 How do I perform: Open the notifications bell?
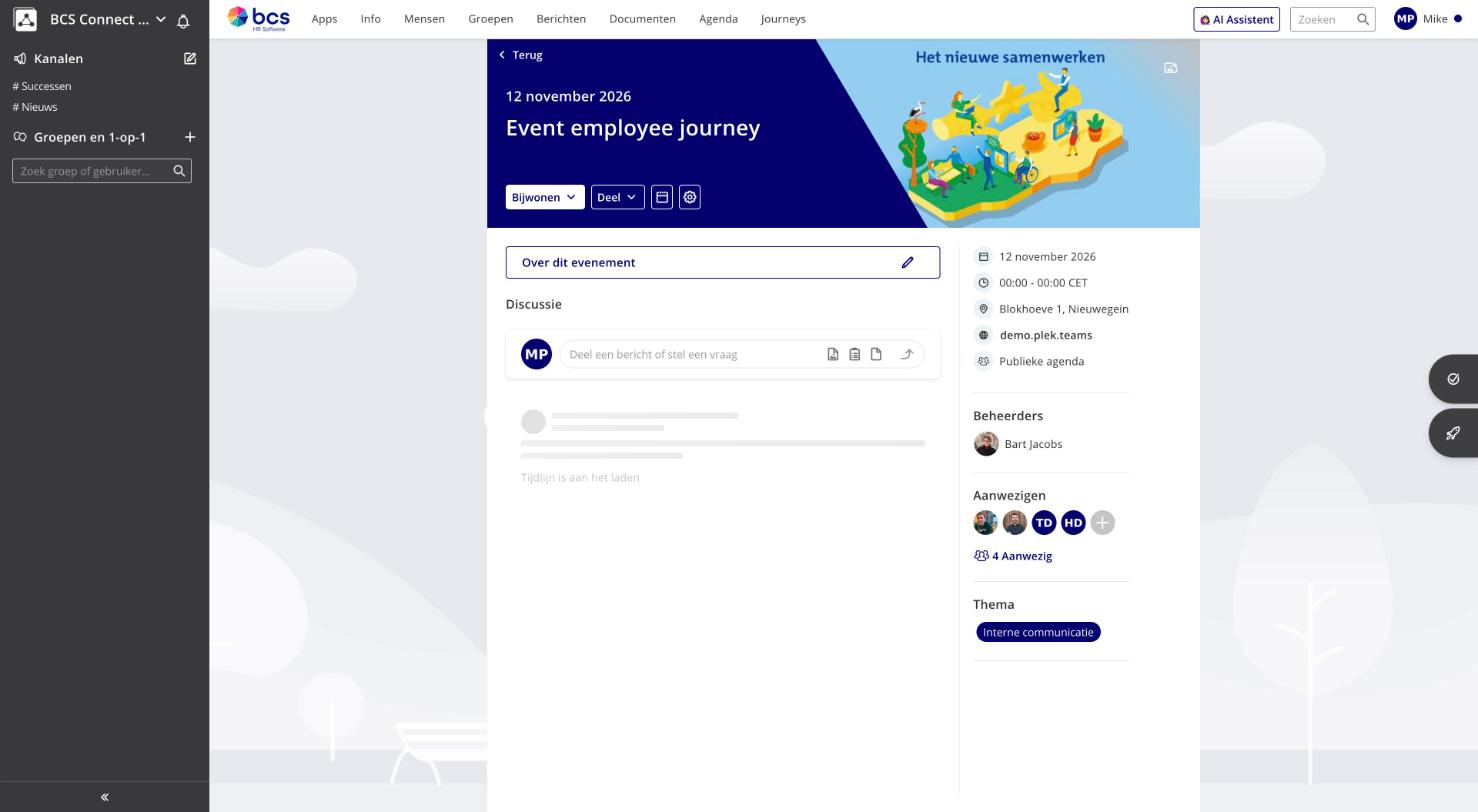(183, 20)
